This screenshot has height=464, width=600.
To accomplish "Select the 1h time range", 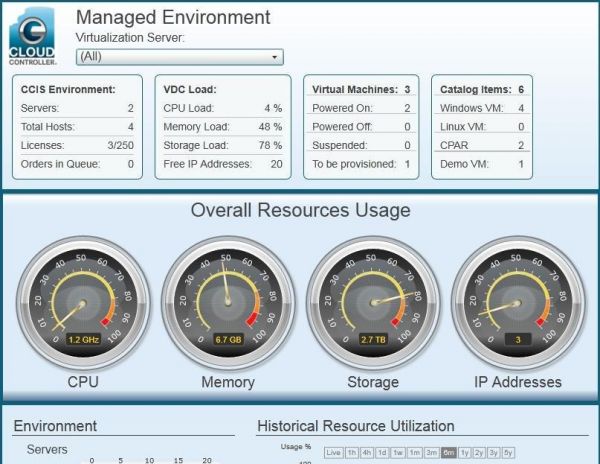I will 352,452.
